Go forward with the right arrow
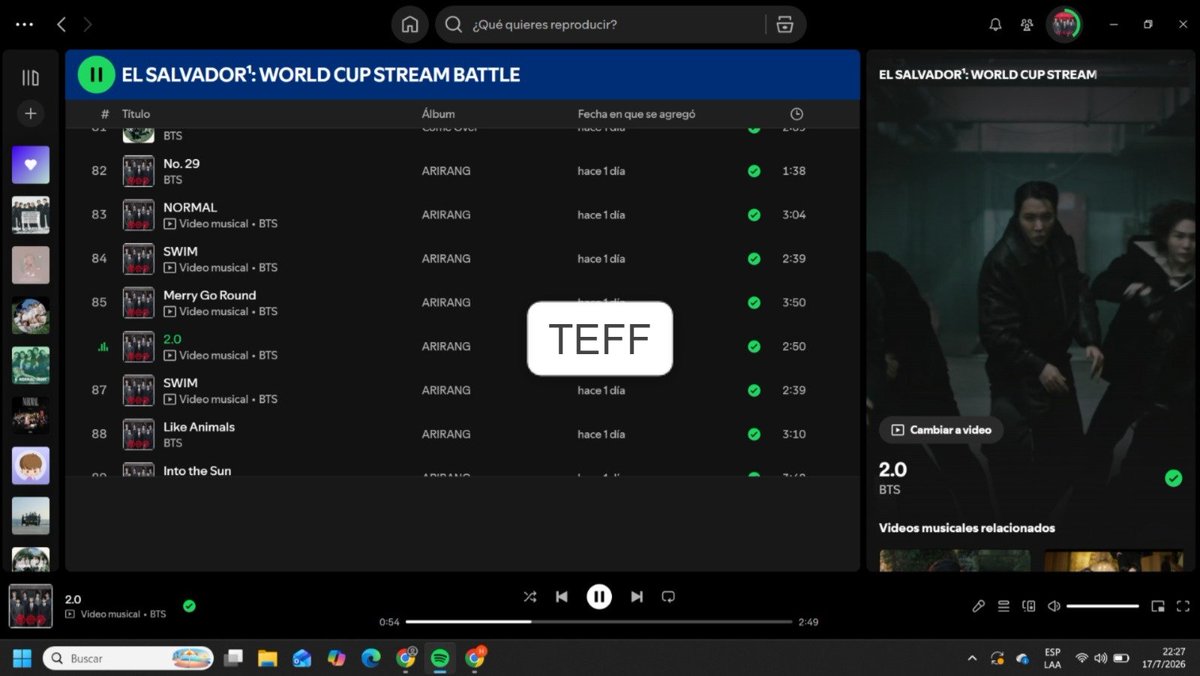Viewport: 1200px width, 676px height. pos(88,24)
